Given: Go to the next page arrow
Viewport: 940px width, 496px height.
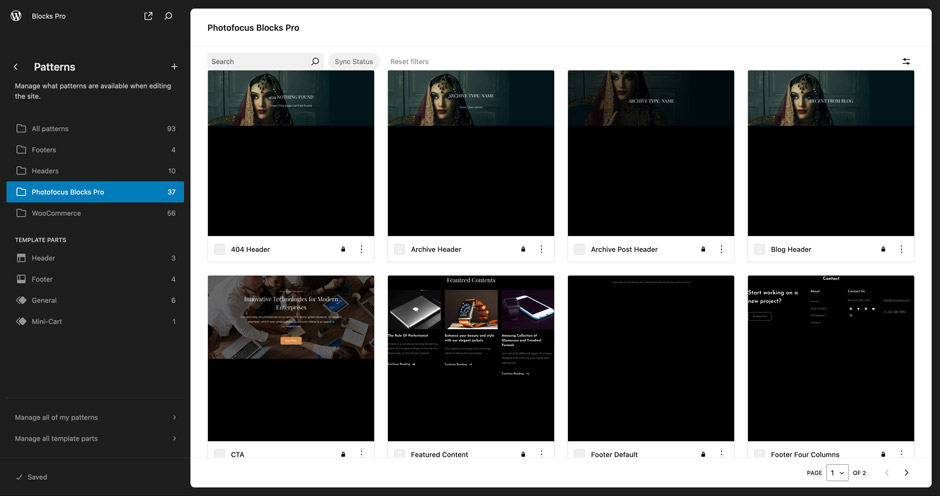Looking at the screenshot, I should [x=906, y=473].
